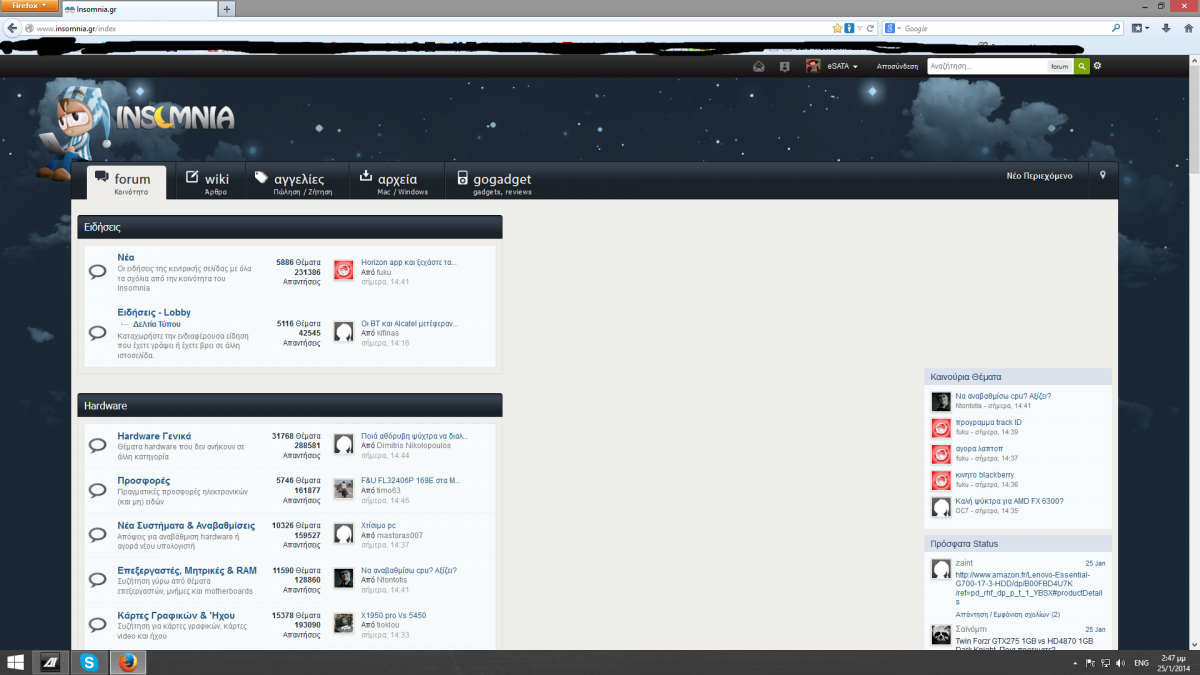Open the Firefox downloads arrow

coord(1165,28)
